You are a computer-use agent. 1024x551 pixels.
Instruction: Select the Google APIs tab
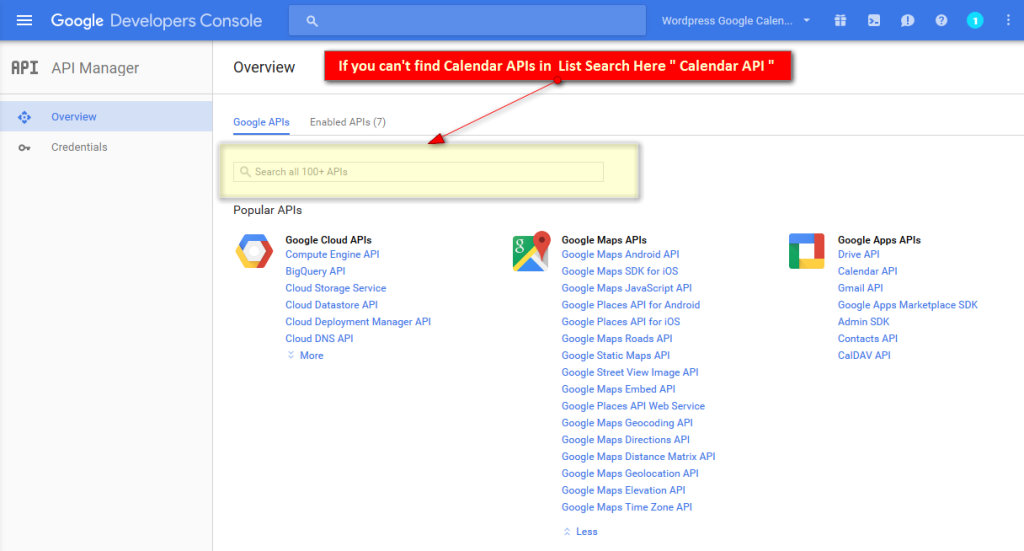261,122
